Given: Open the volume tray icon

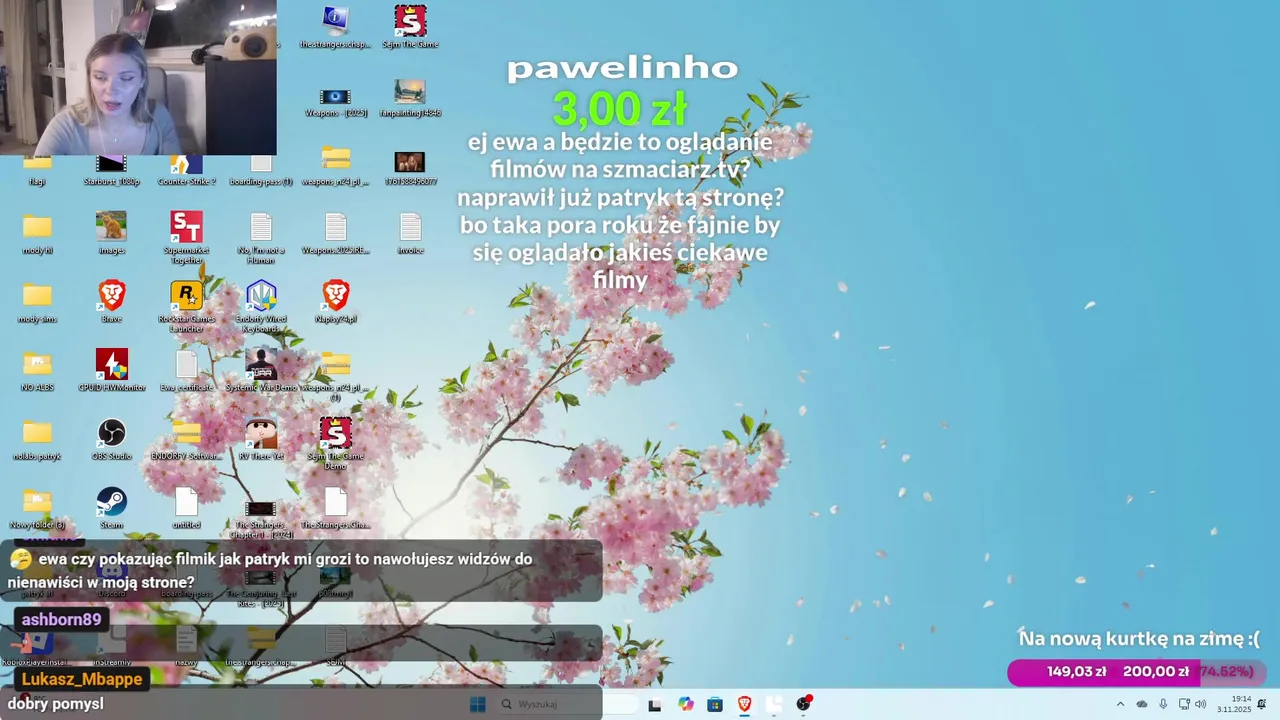Looking at the screenshot, I should point(1200,704).
